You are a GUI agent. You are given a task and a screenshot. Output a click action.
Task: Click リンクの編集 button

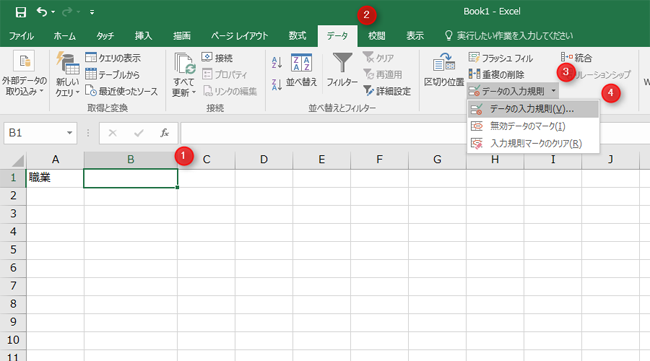(230, 91)
